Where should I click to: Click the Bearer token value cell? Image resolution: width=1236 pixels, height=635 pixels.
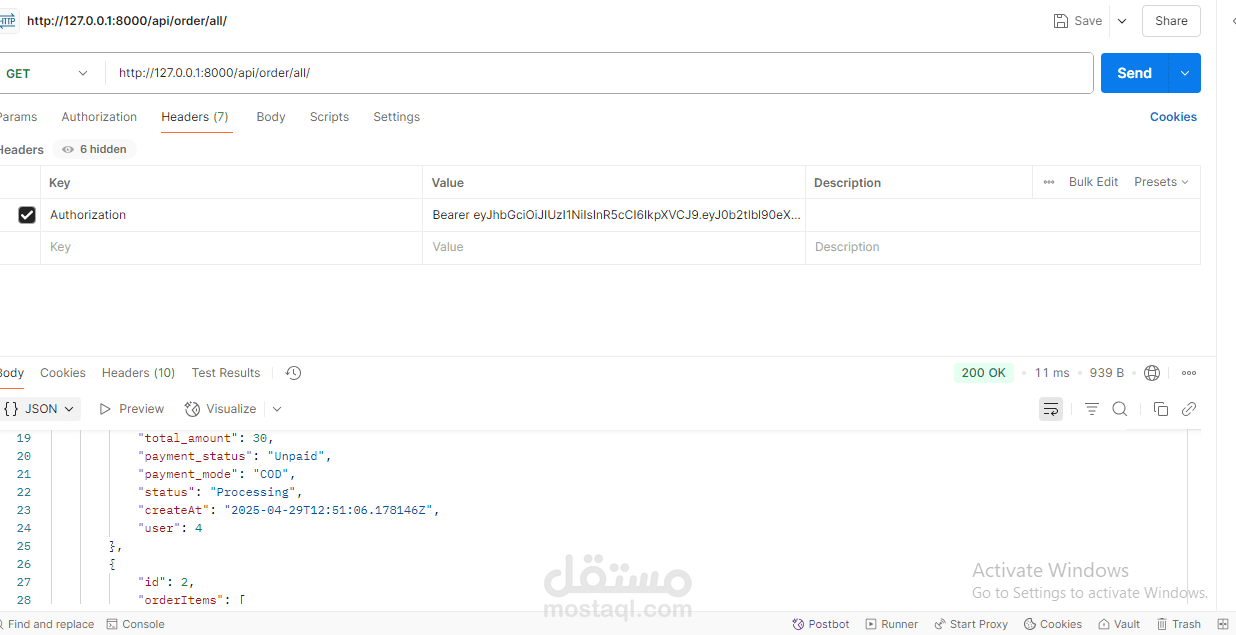[614, 215]
